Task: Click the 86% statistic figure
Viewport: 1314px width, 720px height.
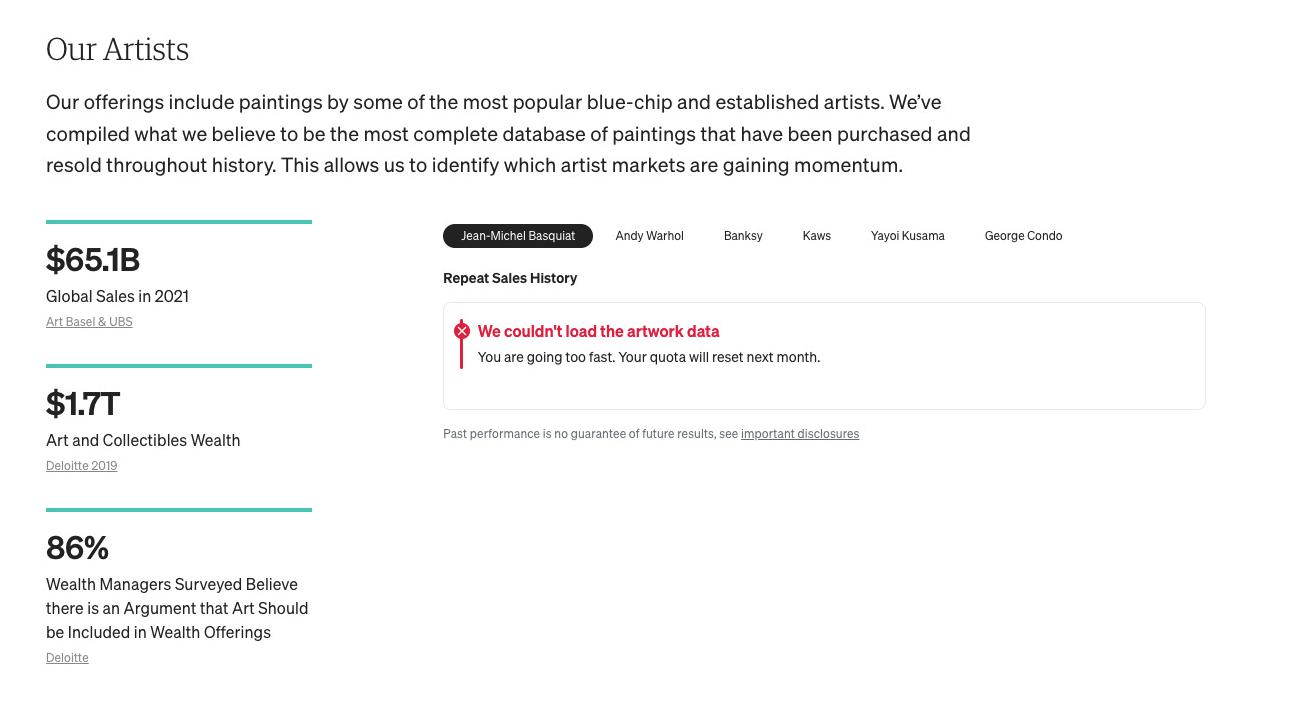Action: click(x=77, y=548)
